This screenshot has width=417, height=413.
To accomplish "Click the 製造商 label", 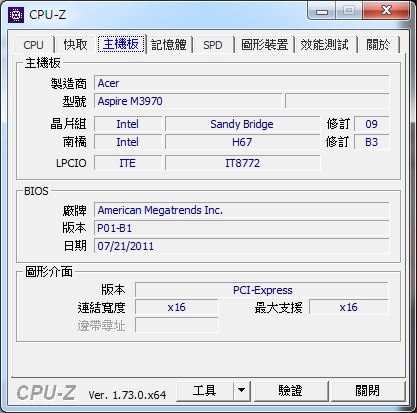I will [x=69, y=83].
